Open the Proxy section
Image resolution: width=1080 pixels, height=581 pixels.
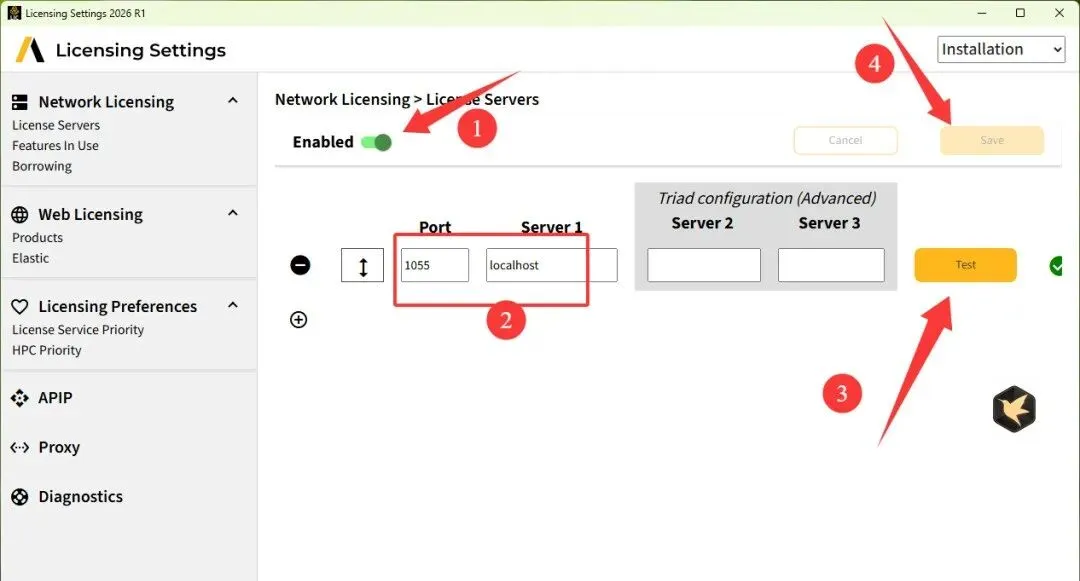[x=59, y=447]
